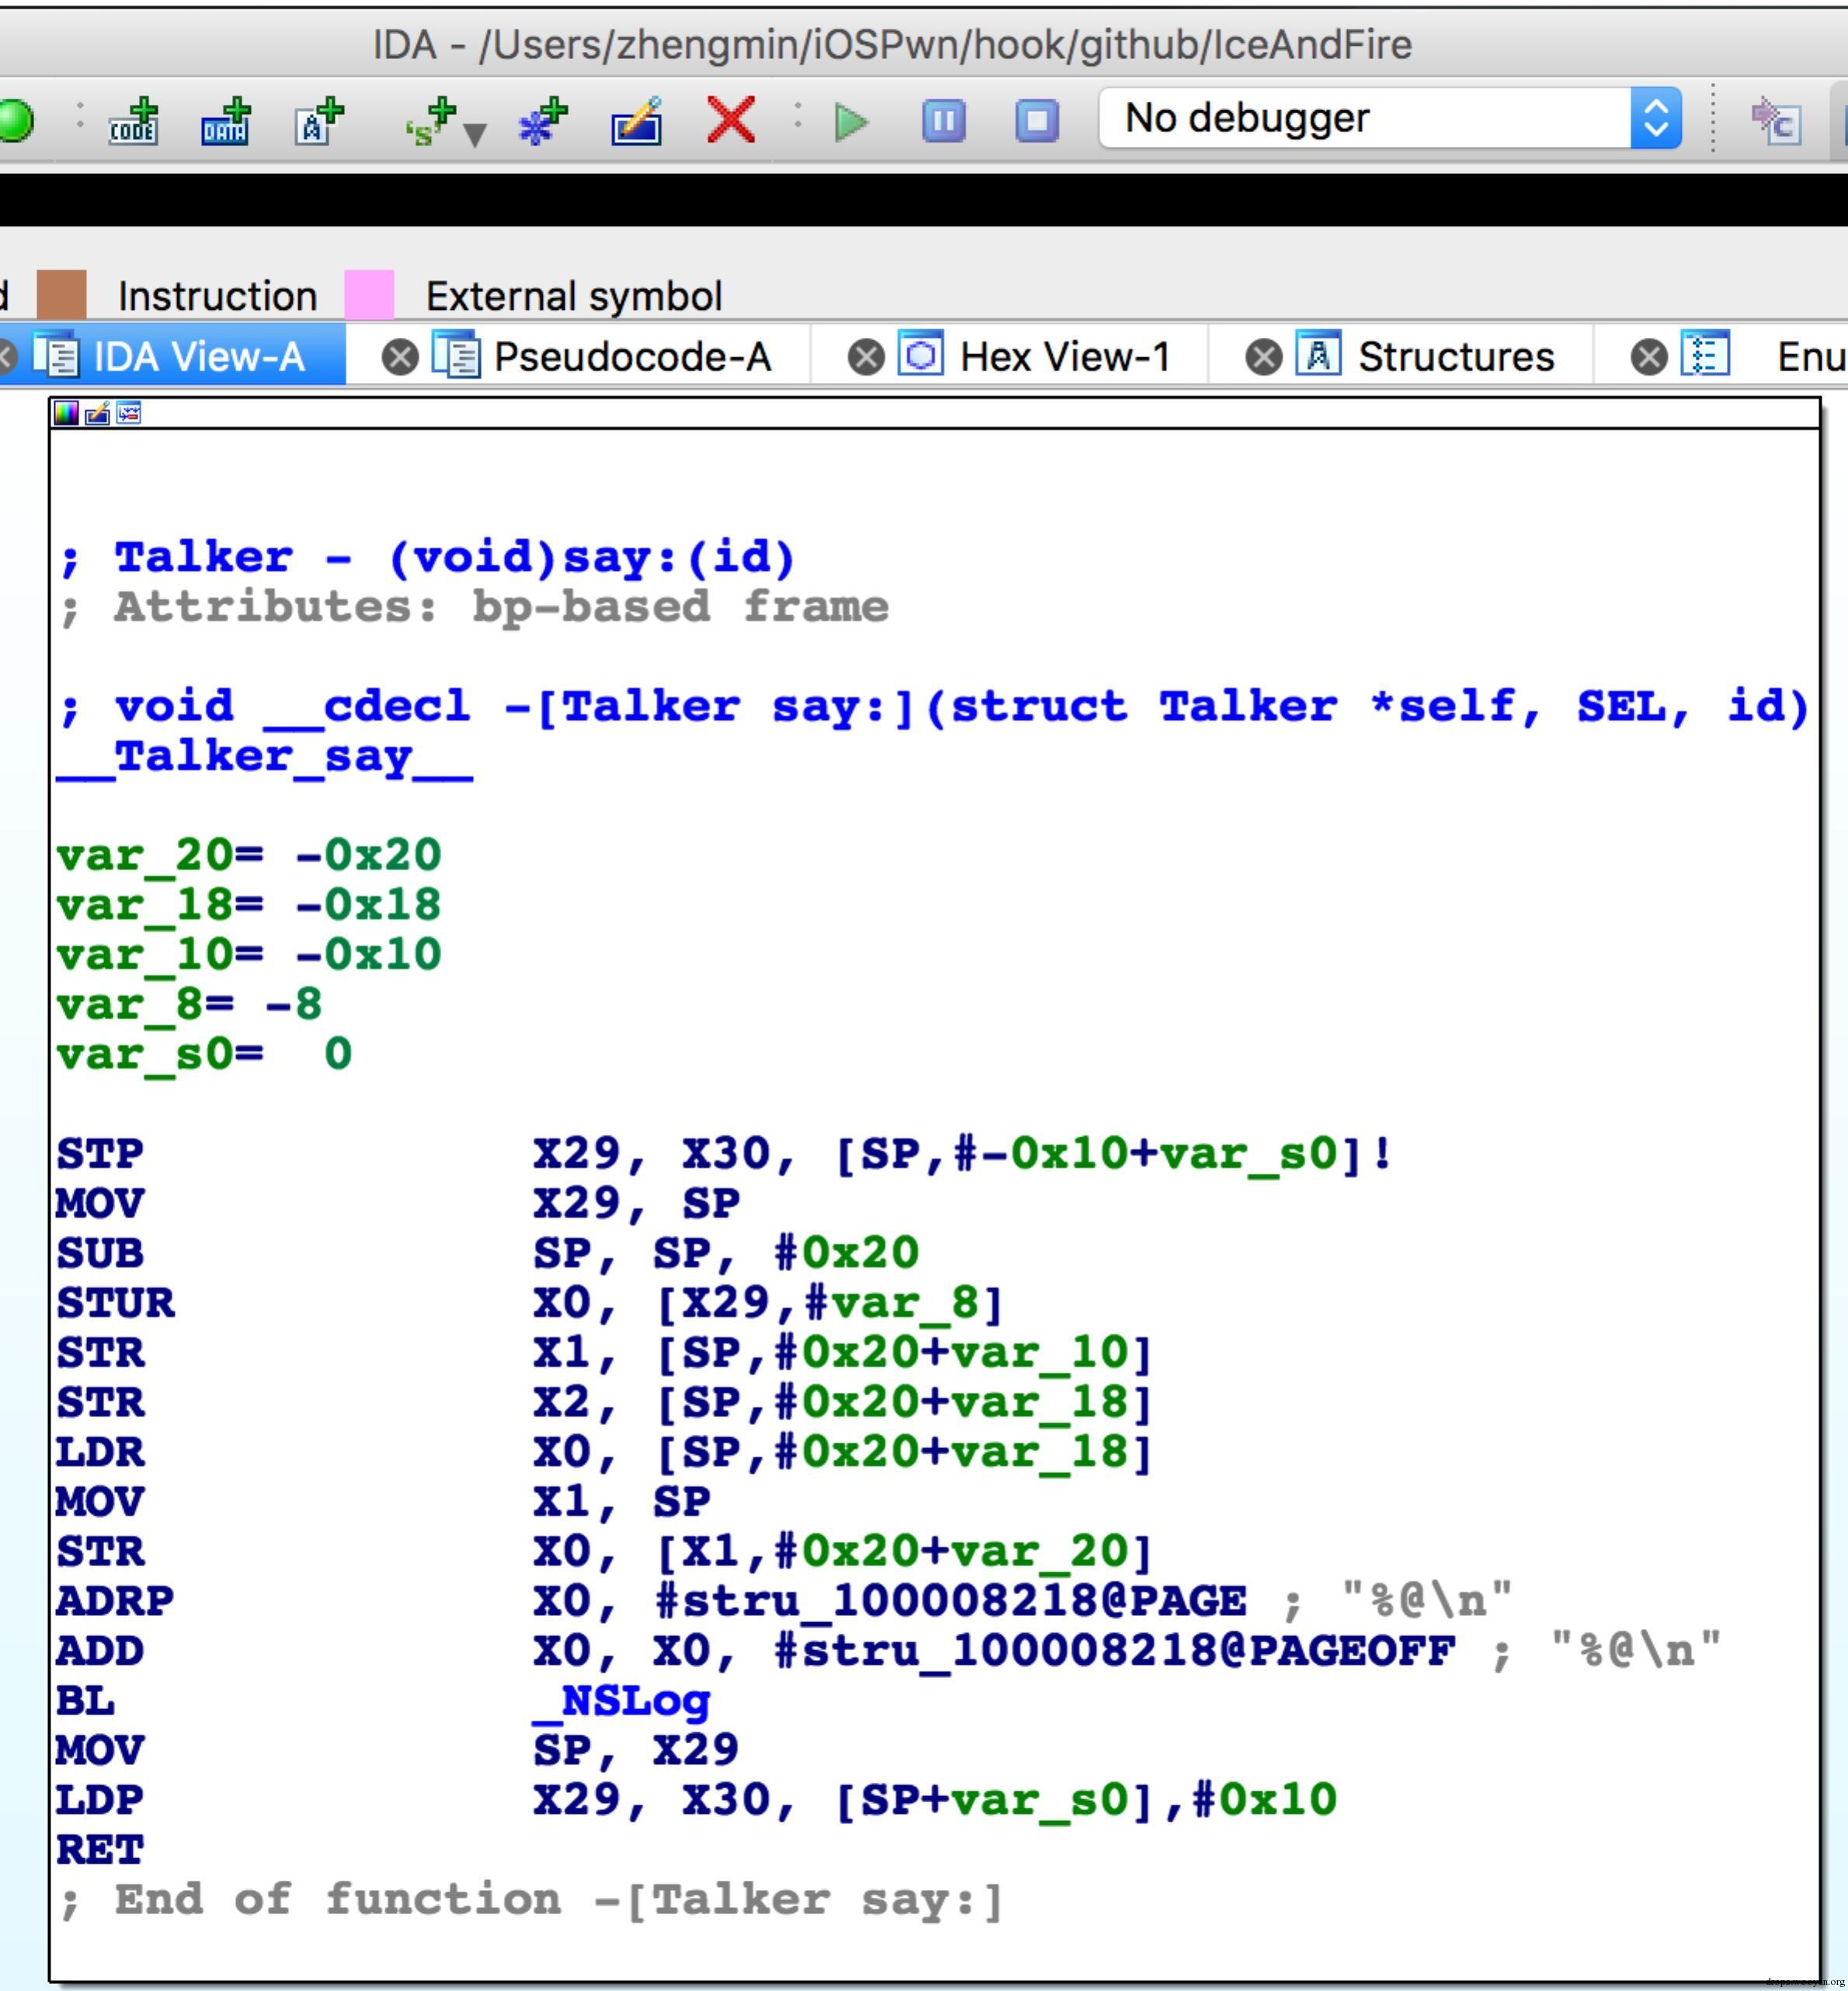Click the convert-to-code toolbar icon

coord(133,122)
